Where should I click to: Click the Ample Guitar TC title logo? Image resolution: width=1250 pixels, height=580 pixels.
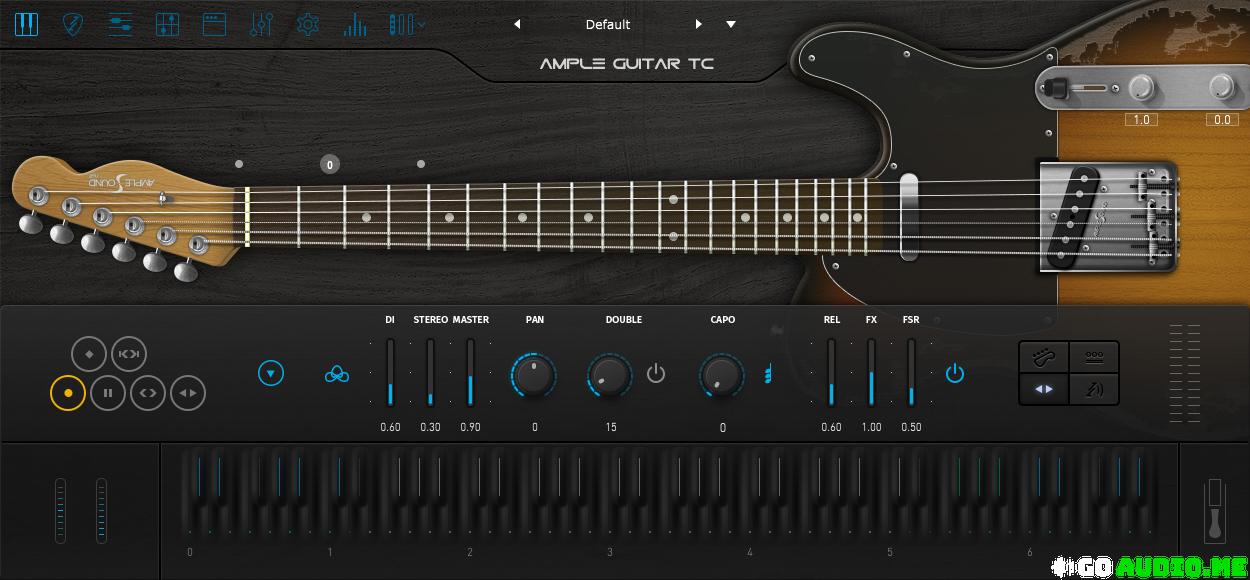[627, 64]
